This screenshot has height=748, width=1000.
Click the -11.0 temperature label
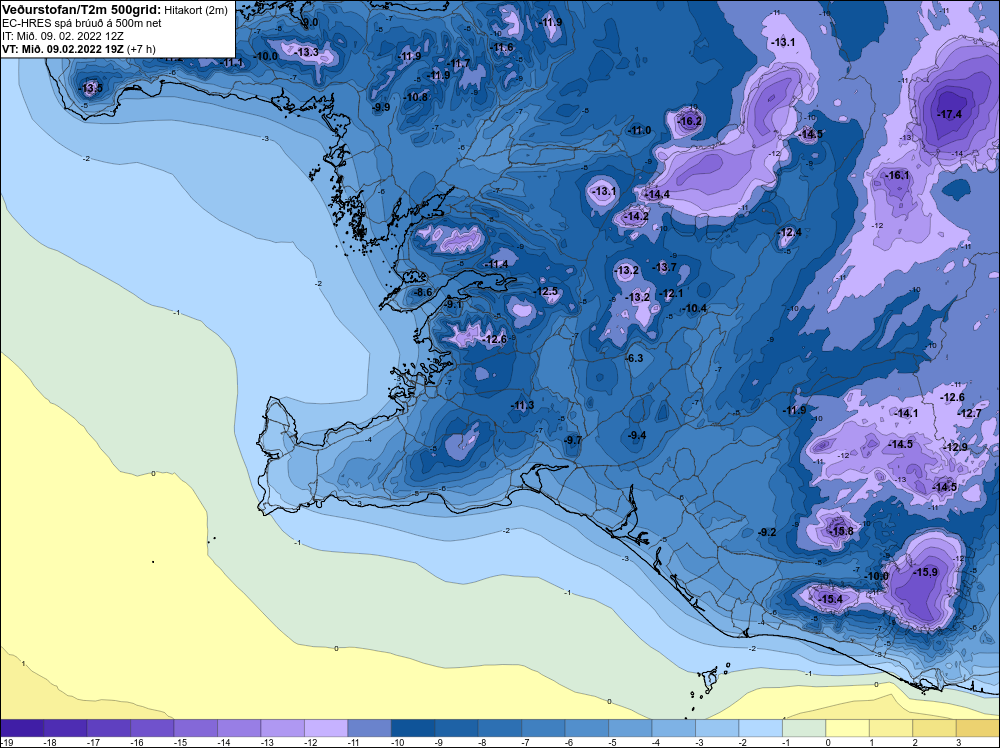pos(640,130)
